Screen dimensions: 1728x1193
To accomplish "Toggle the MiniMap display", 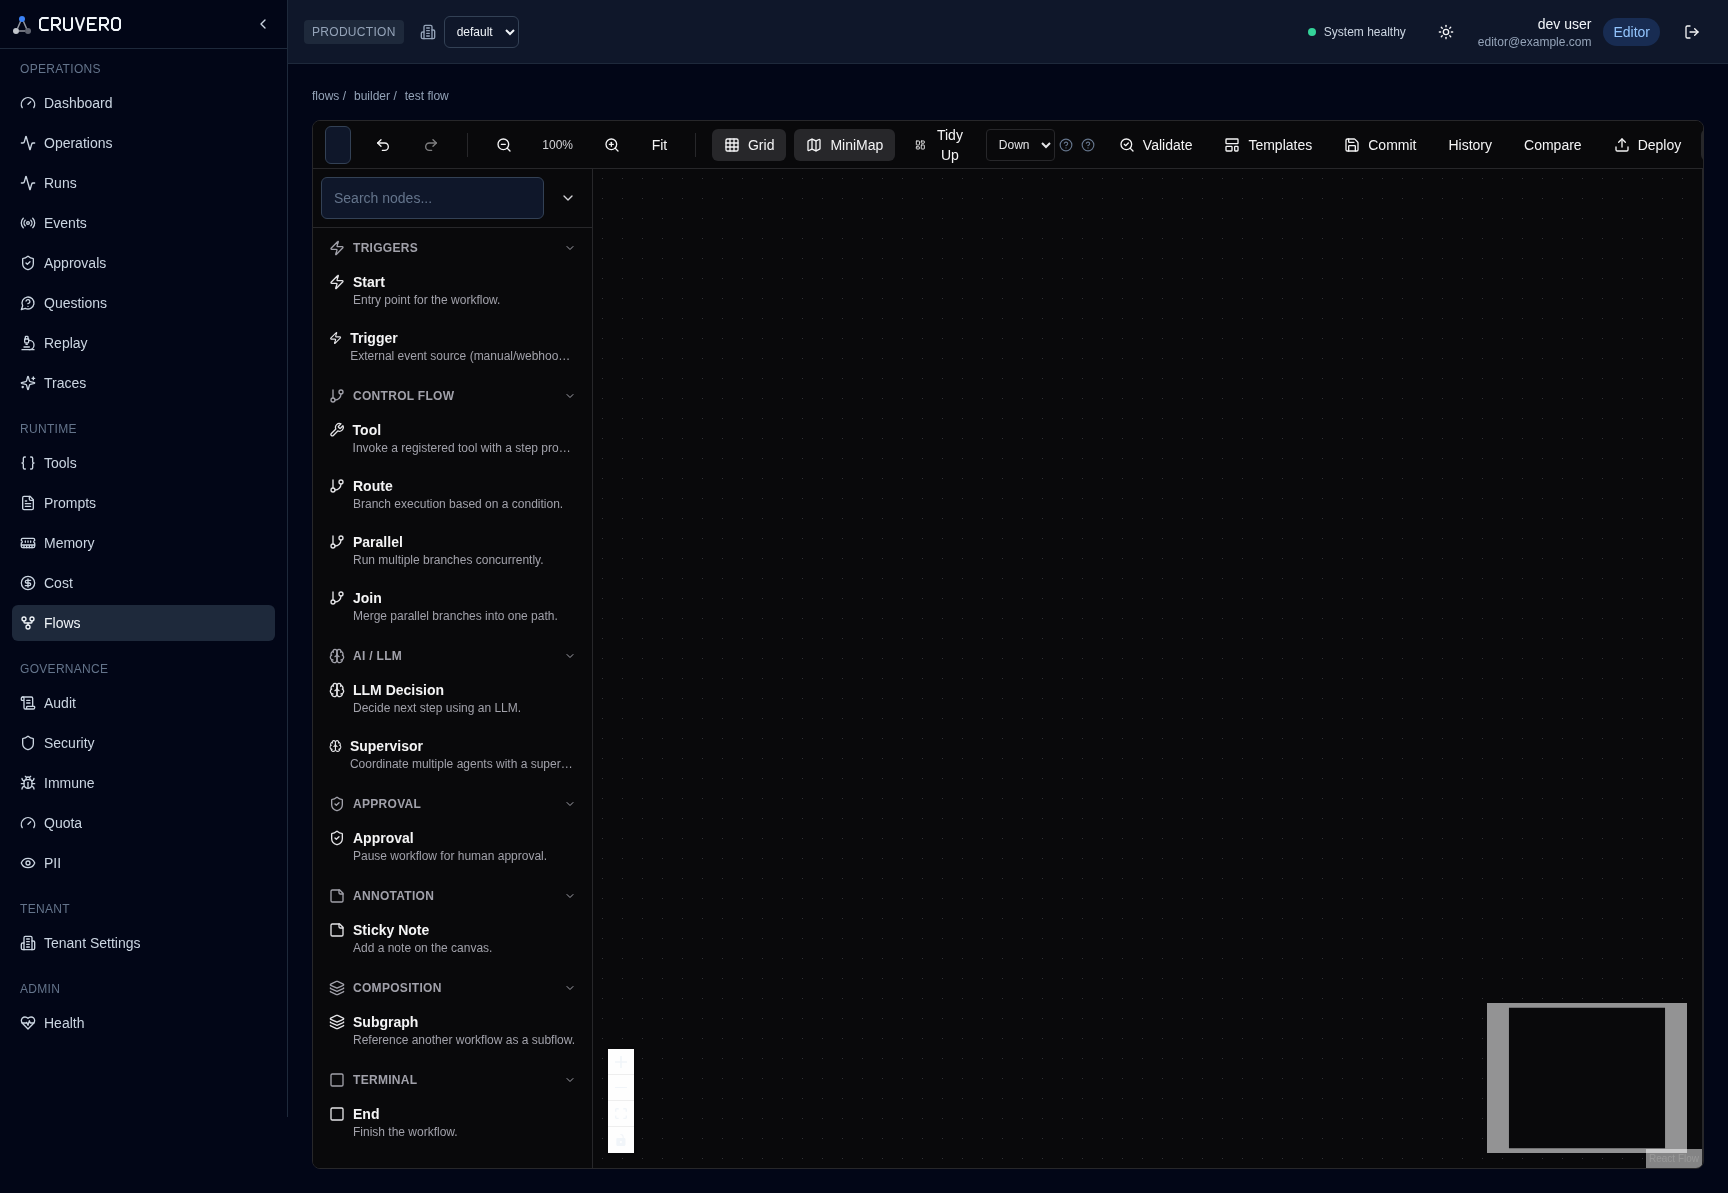I will (844, 145).
